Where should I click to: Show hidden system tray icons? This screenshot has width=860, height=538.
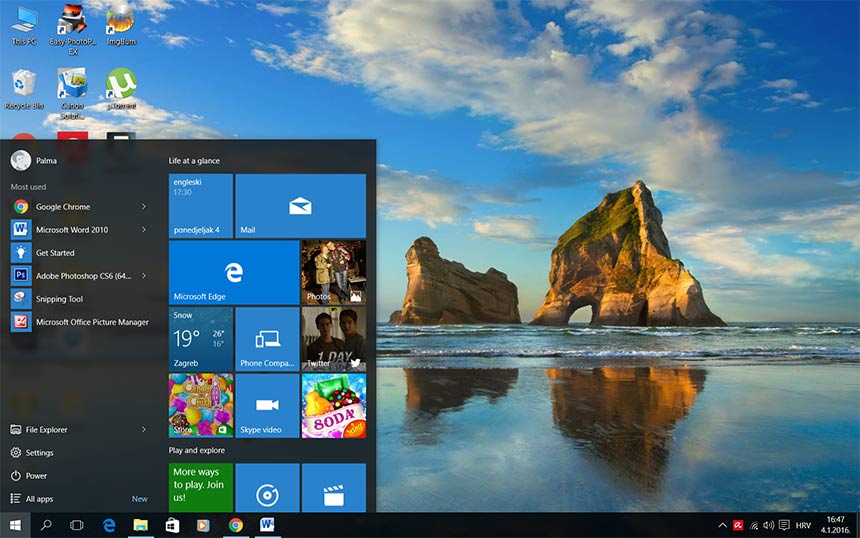(x=722, y=525)
